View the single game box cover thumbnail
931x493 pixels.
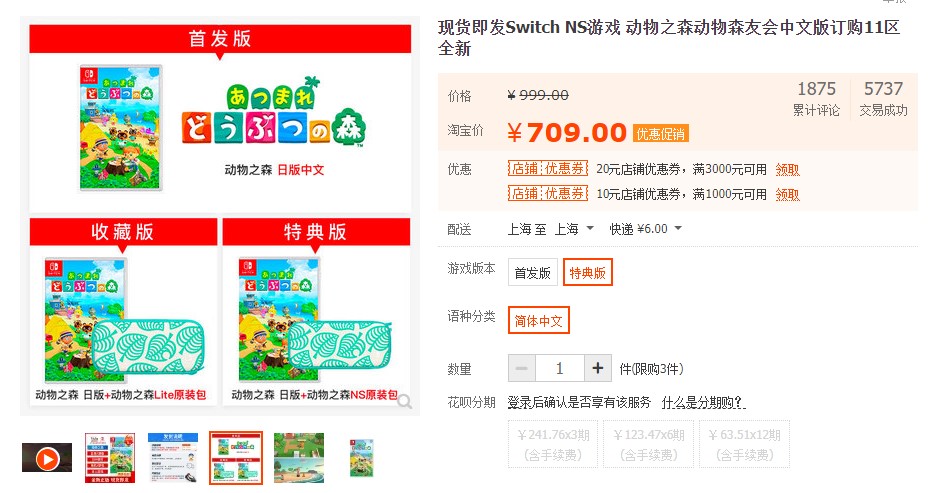[x=362, y=458]
